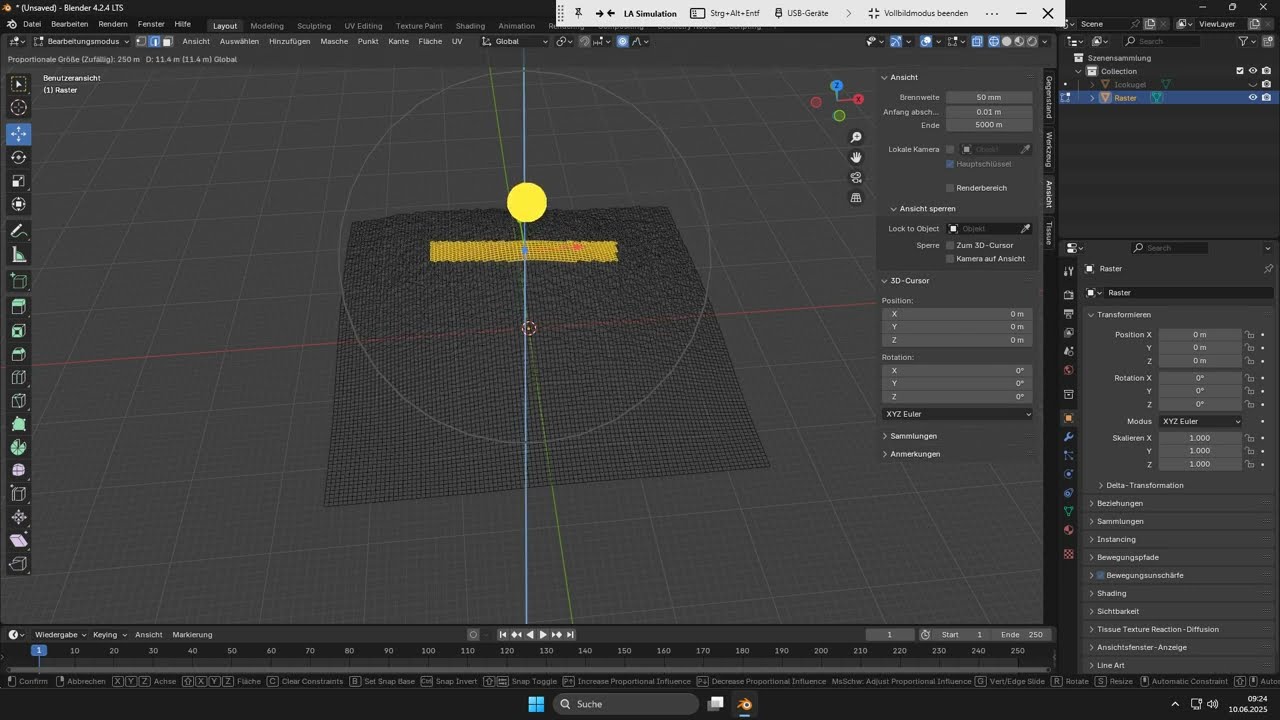Click the Skalieren X value field
1280x720 pixels.
1200,438
